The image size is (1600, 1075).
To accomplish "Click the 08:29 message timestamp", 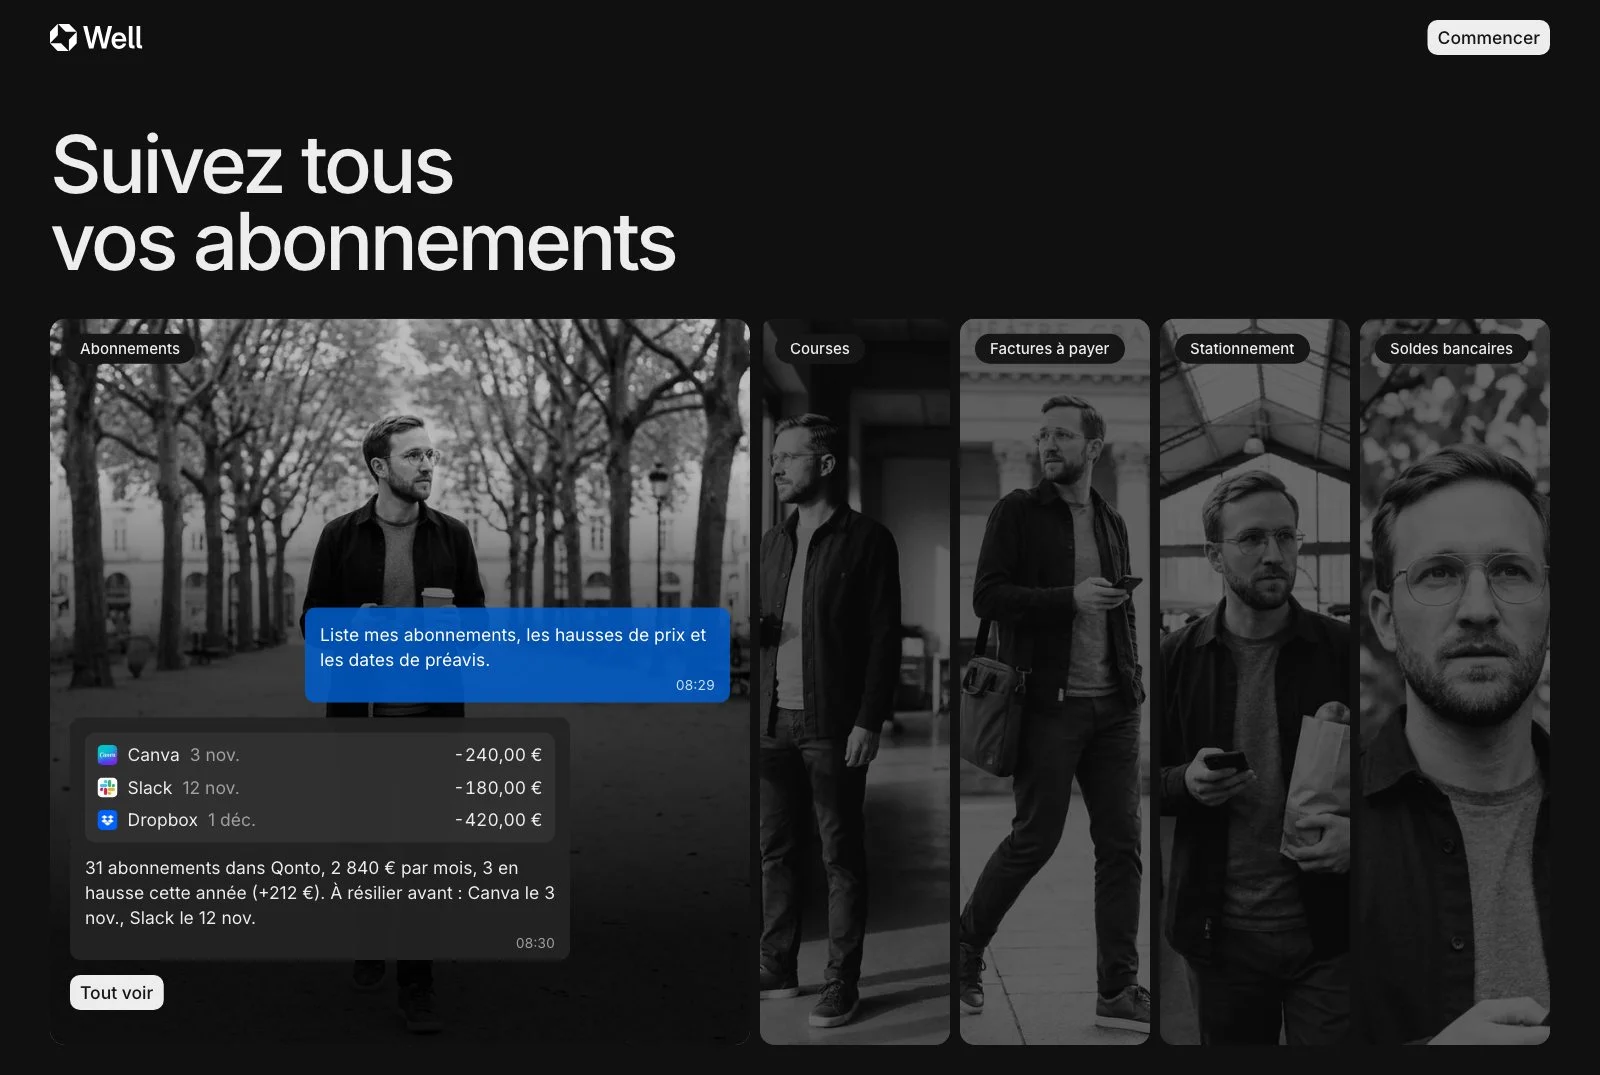I will click(x=695, y=685).
